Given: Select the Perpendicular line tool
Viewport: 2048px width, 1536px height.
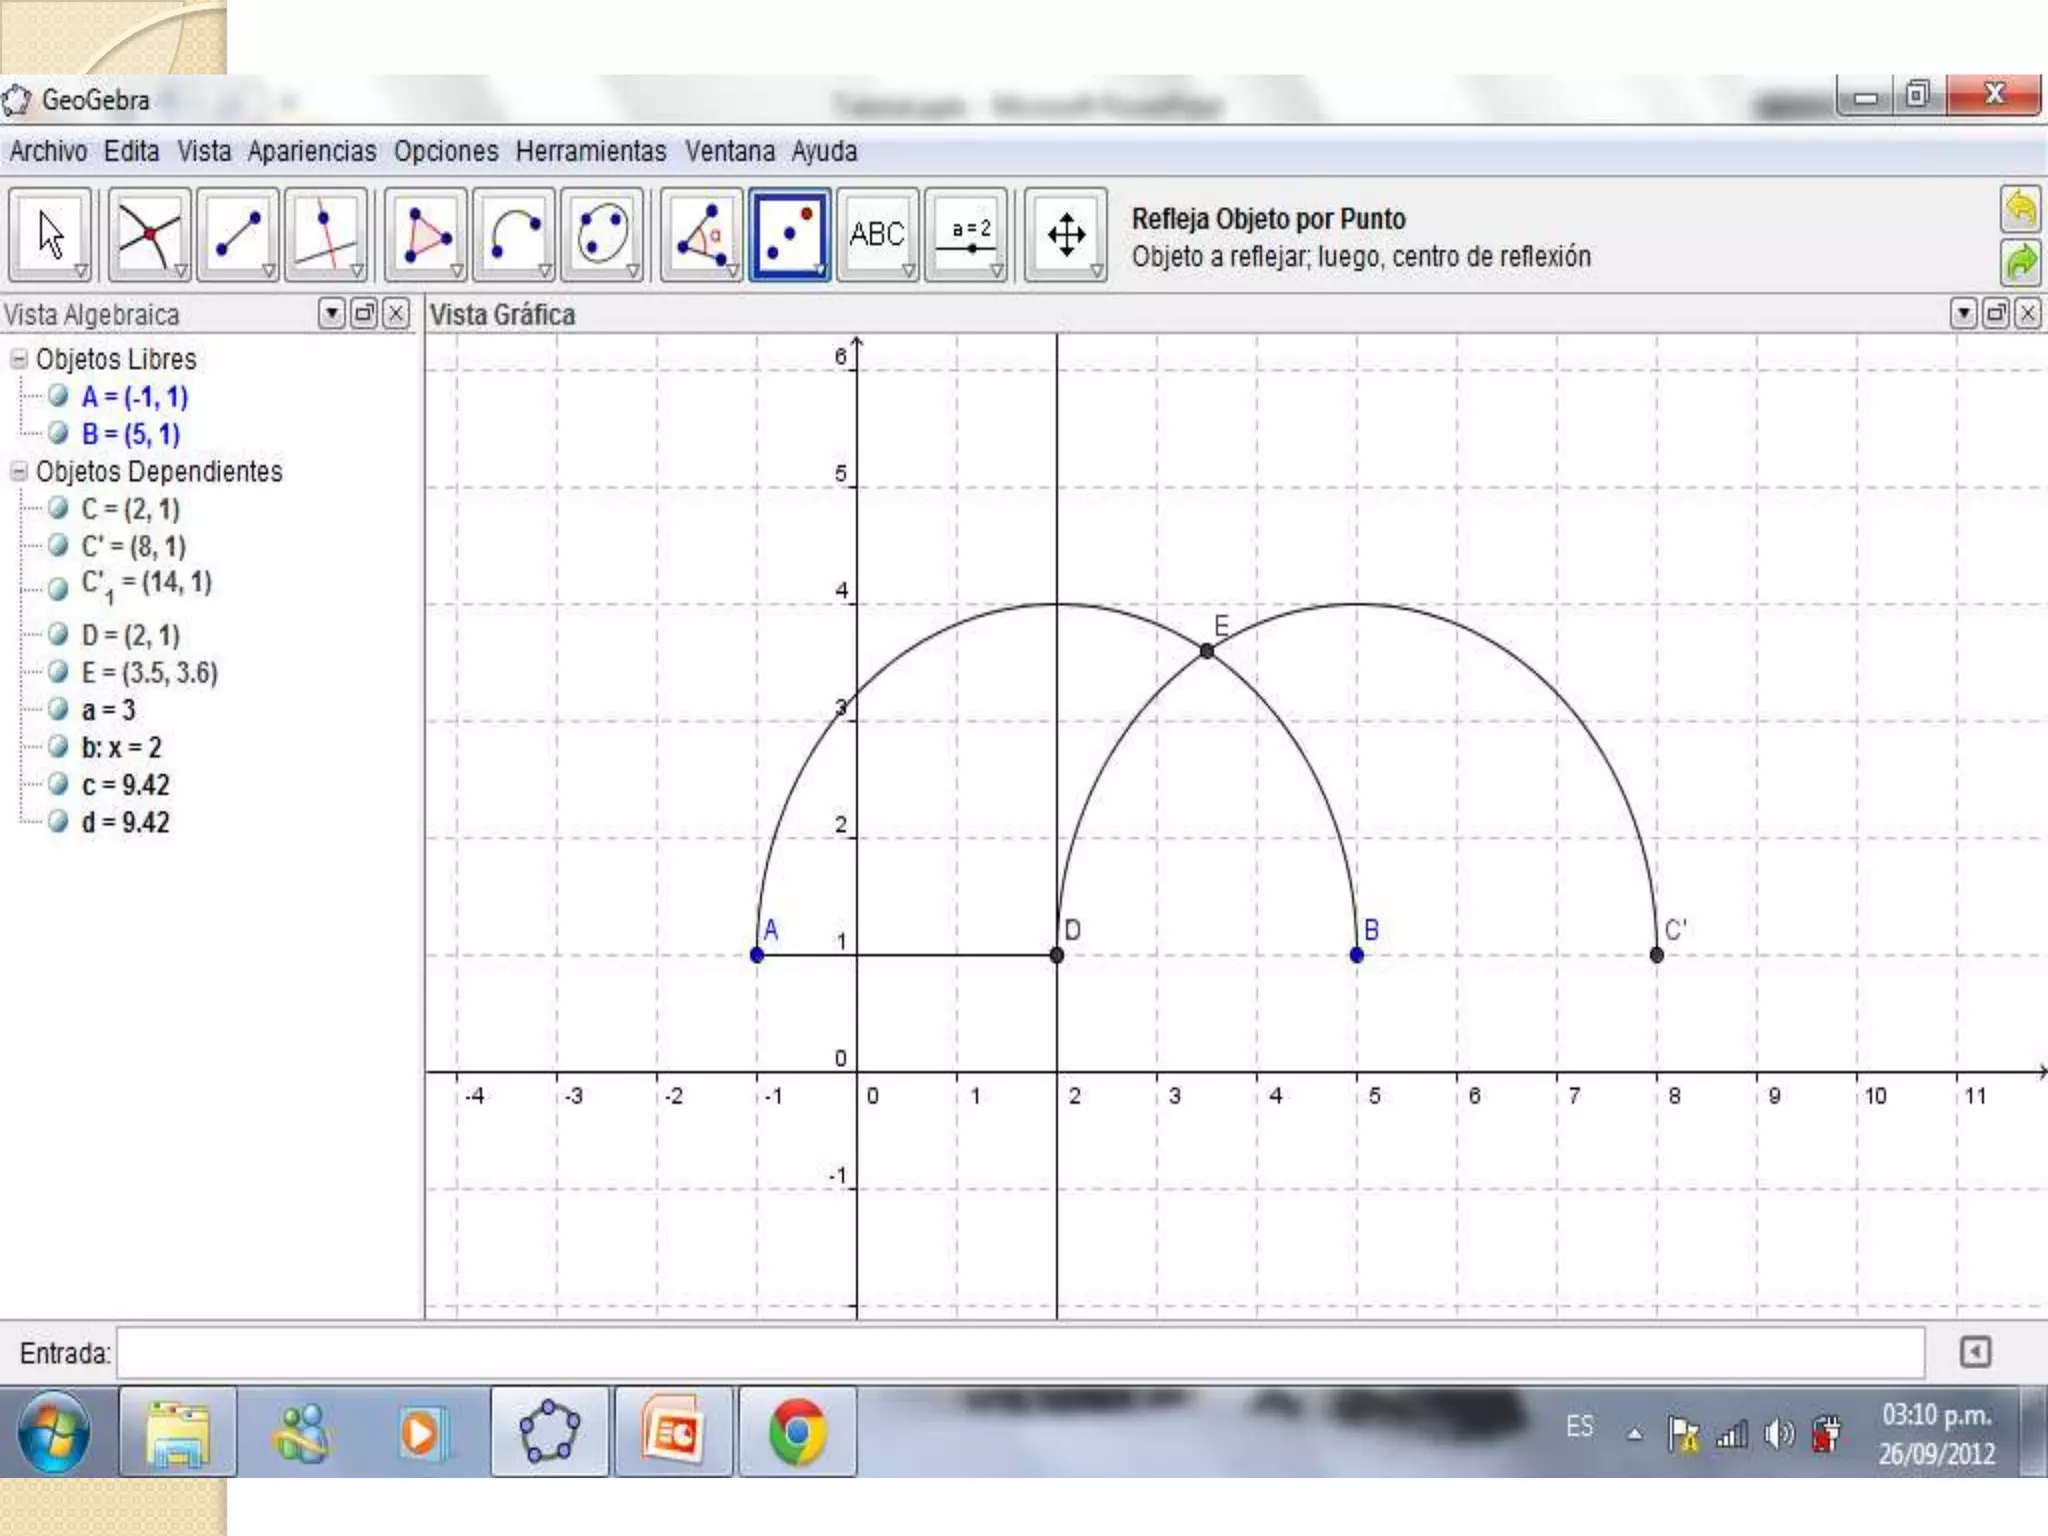Looking at the screenshot, I should point(325,234).
